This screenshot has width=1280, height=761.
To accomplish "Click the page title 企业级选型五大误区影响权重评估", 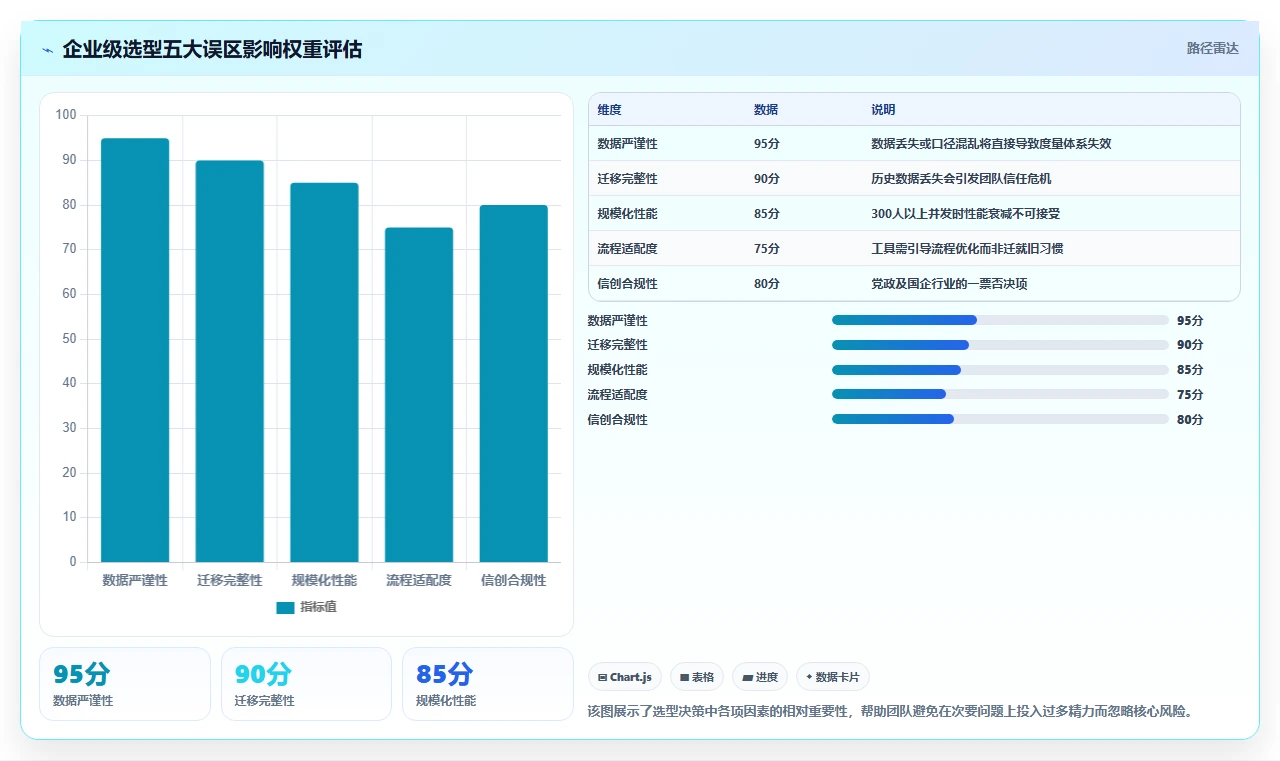I will 212,49.
